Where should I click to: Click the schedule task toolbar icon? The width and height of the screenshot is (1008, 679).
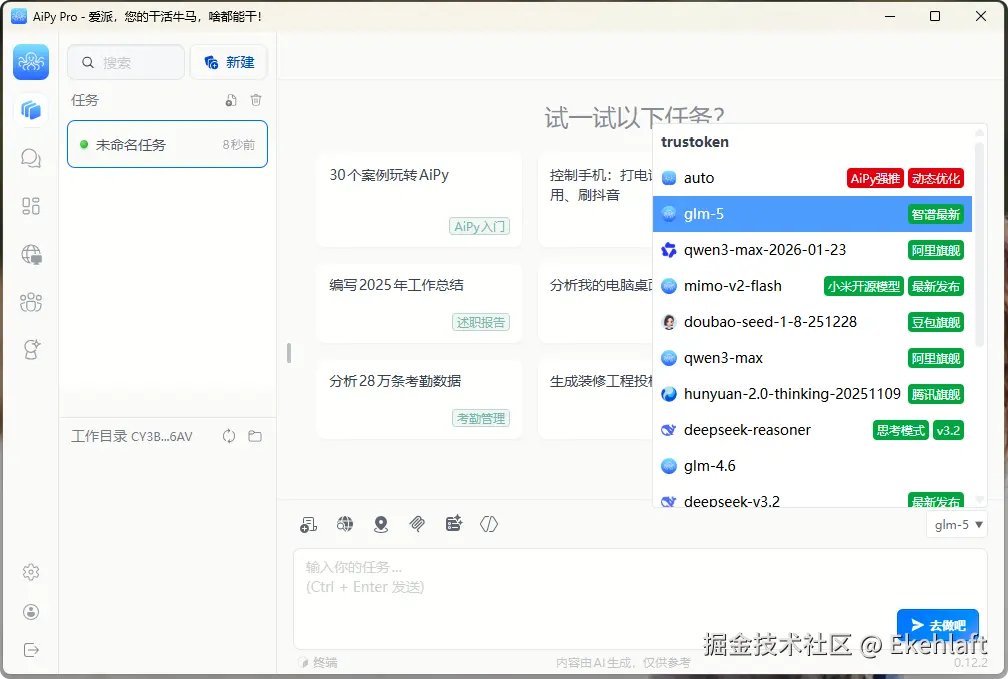[x=454, y=524]
